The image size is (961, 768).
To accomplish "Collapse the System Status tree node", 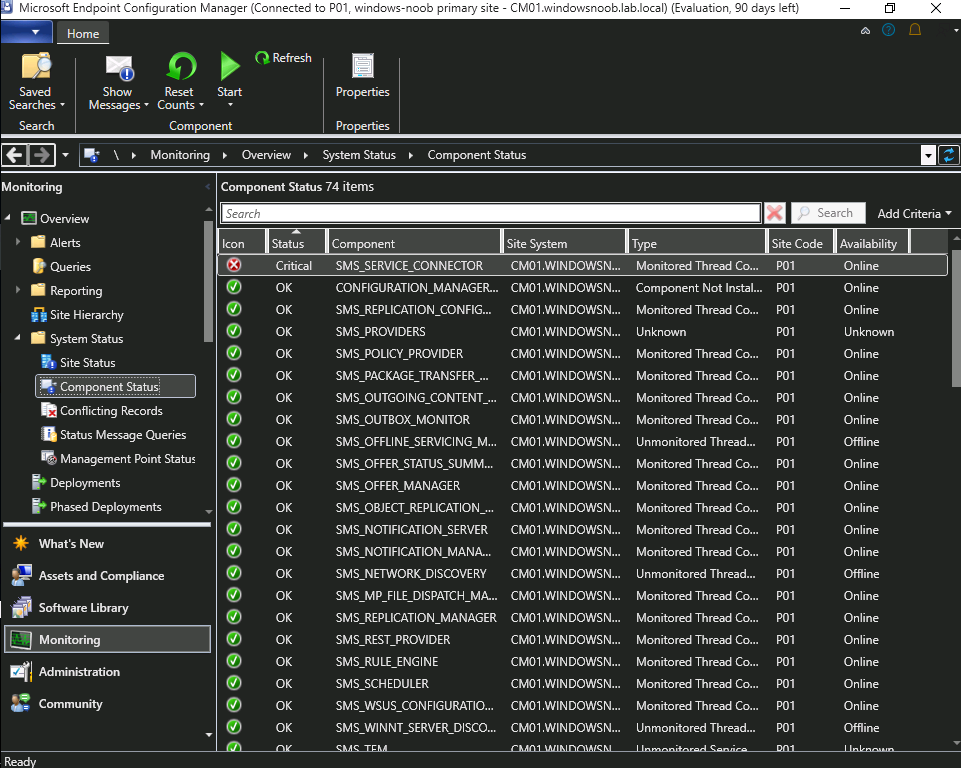I will tap(18, 338).
